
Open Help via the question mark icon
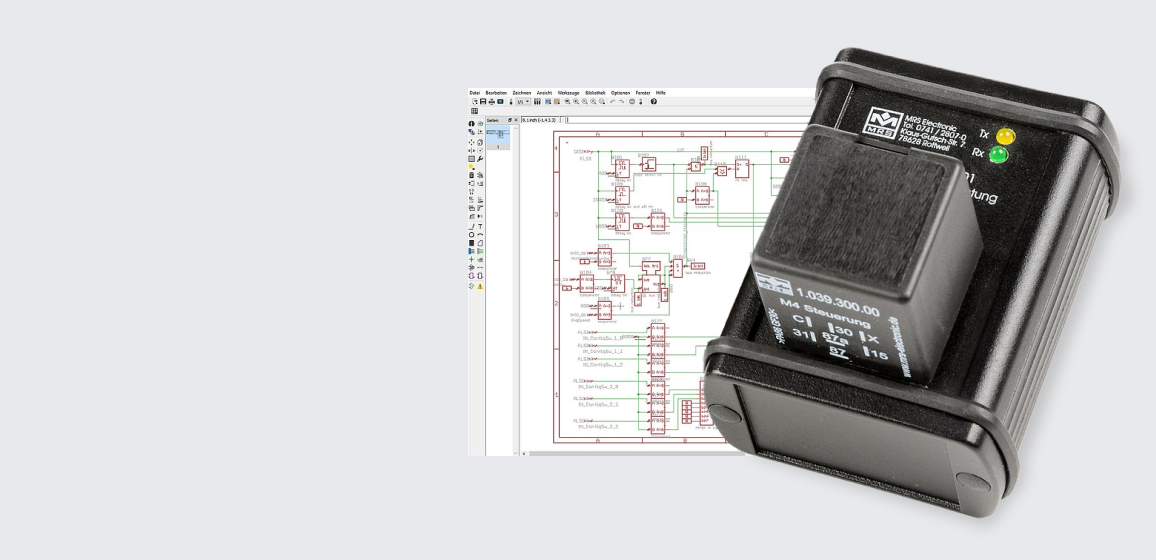pos(654,102)
